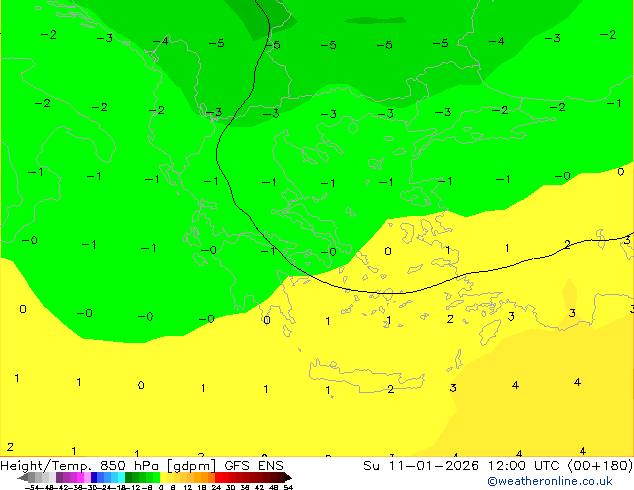Click the '(00+180)' forecast offset text
The width and height of the screenshot is (634, 490).
coord(600,466)
